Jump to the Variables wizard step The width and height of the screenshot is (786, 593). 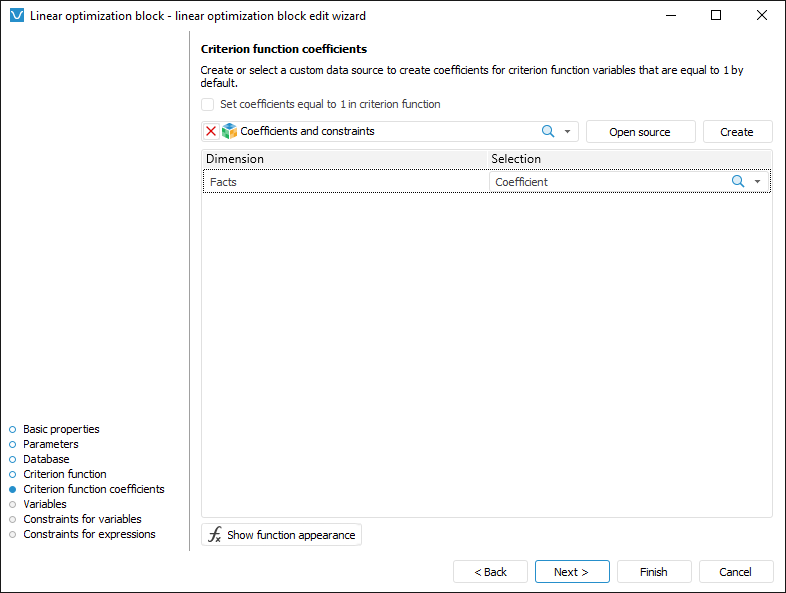[x=45, y=504]
